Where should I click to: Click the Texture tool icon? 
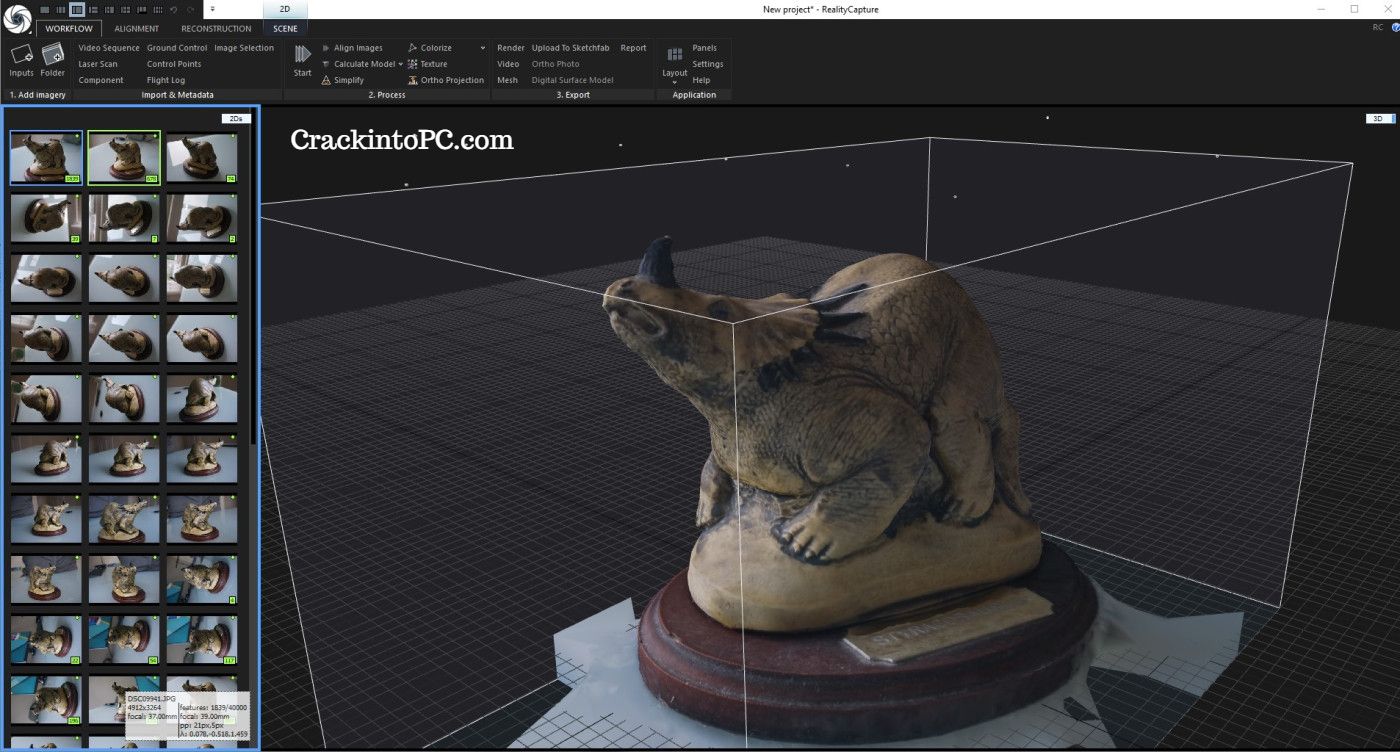[412, 64]
